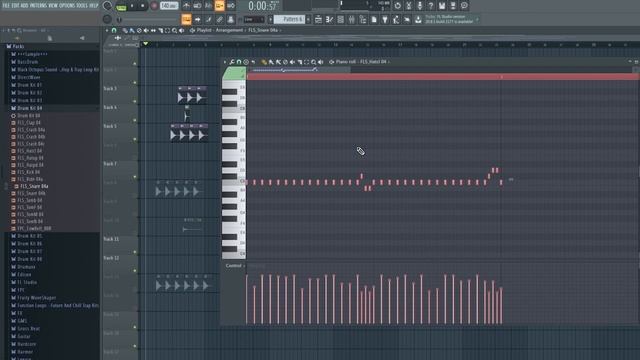The image size is (640, 360).
Task: Open the piano roll window menu arrow
Action: tap(225, 62)
